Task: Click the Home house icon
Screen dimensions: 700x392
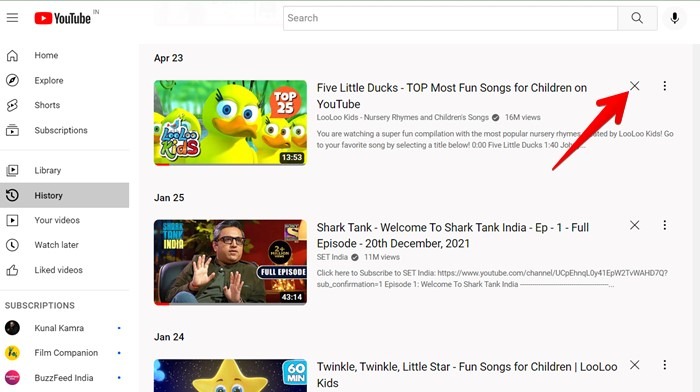Action: tap(12, 55)
